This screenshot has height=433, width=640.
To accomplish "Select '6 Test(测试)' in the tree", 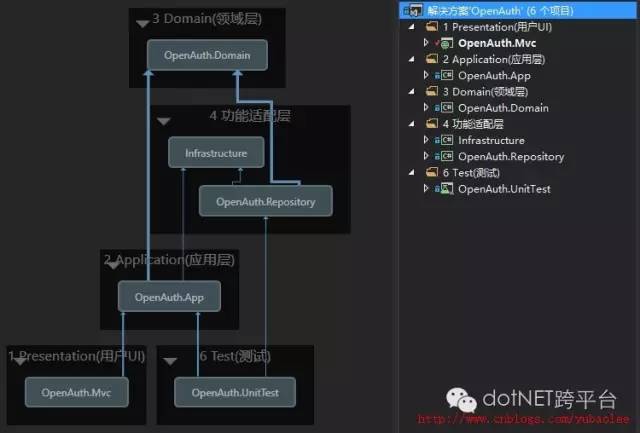I will click(x=471, y=173).
